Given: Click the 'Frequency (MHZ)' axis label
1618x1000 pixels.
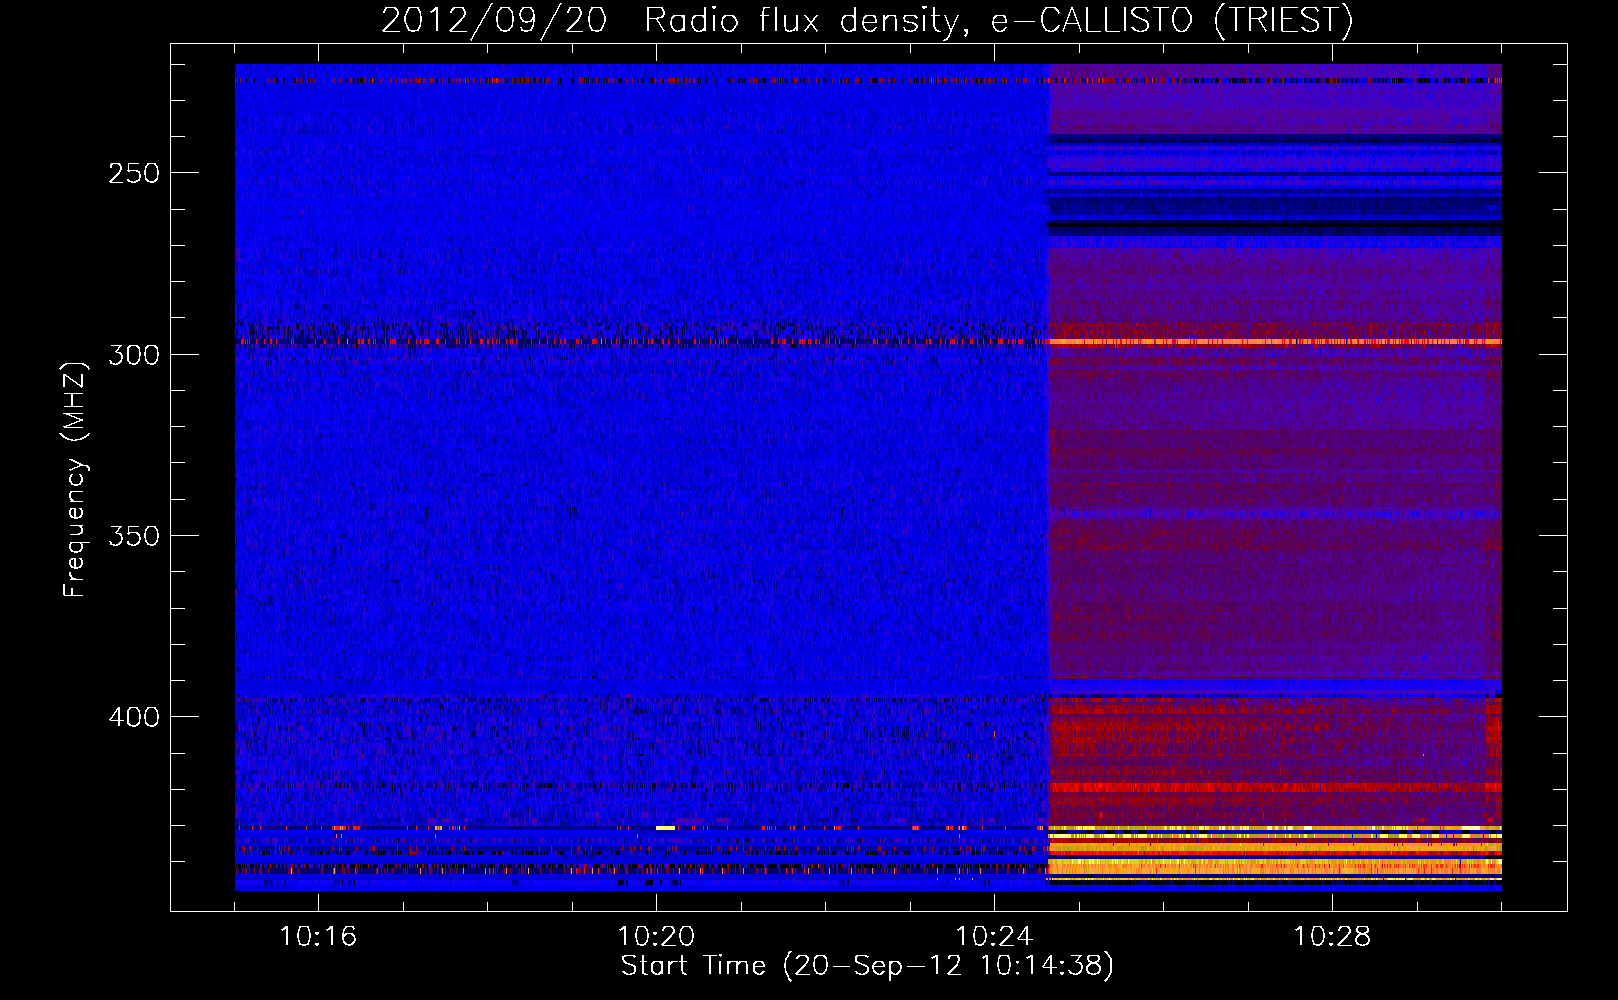Looking at the screenshot, I should pos(74,480).
